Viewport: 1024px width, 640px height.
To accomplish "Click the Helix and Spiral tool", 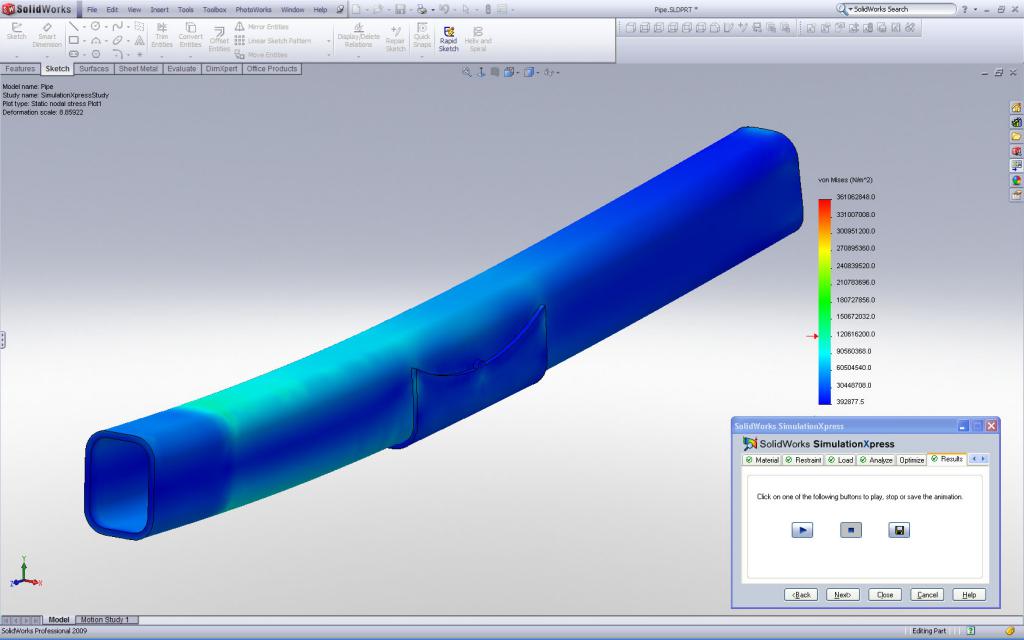I will point(477,39).
